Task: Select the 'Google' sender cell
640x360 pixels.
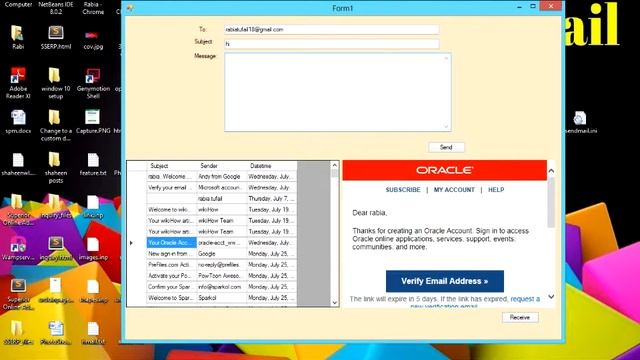Action: [222, 253]
